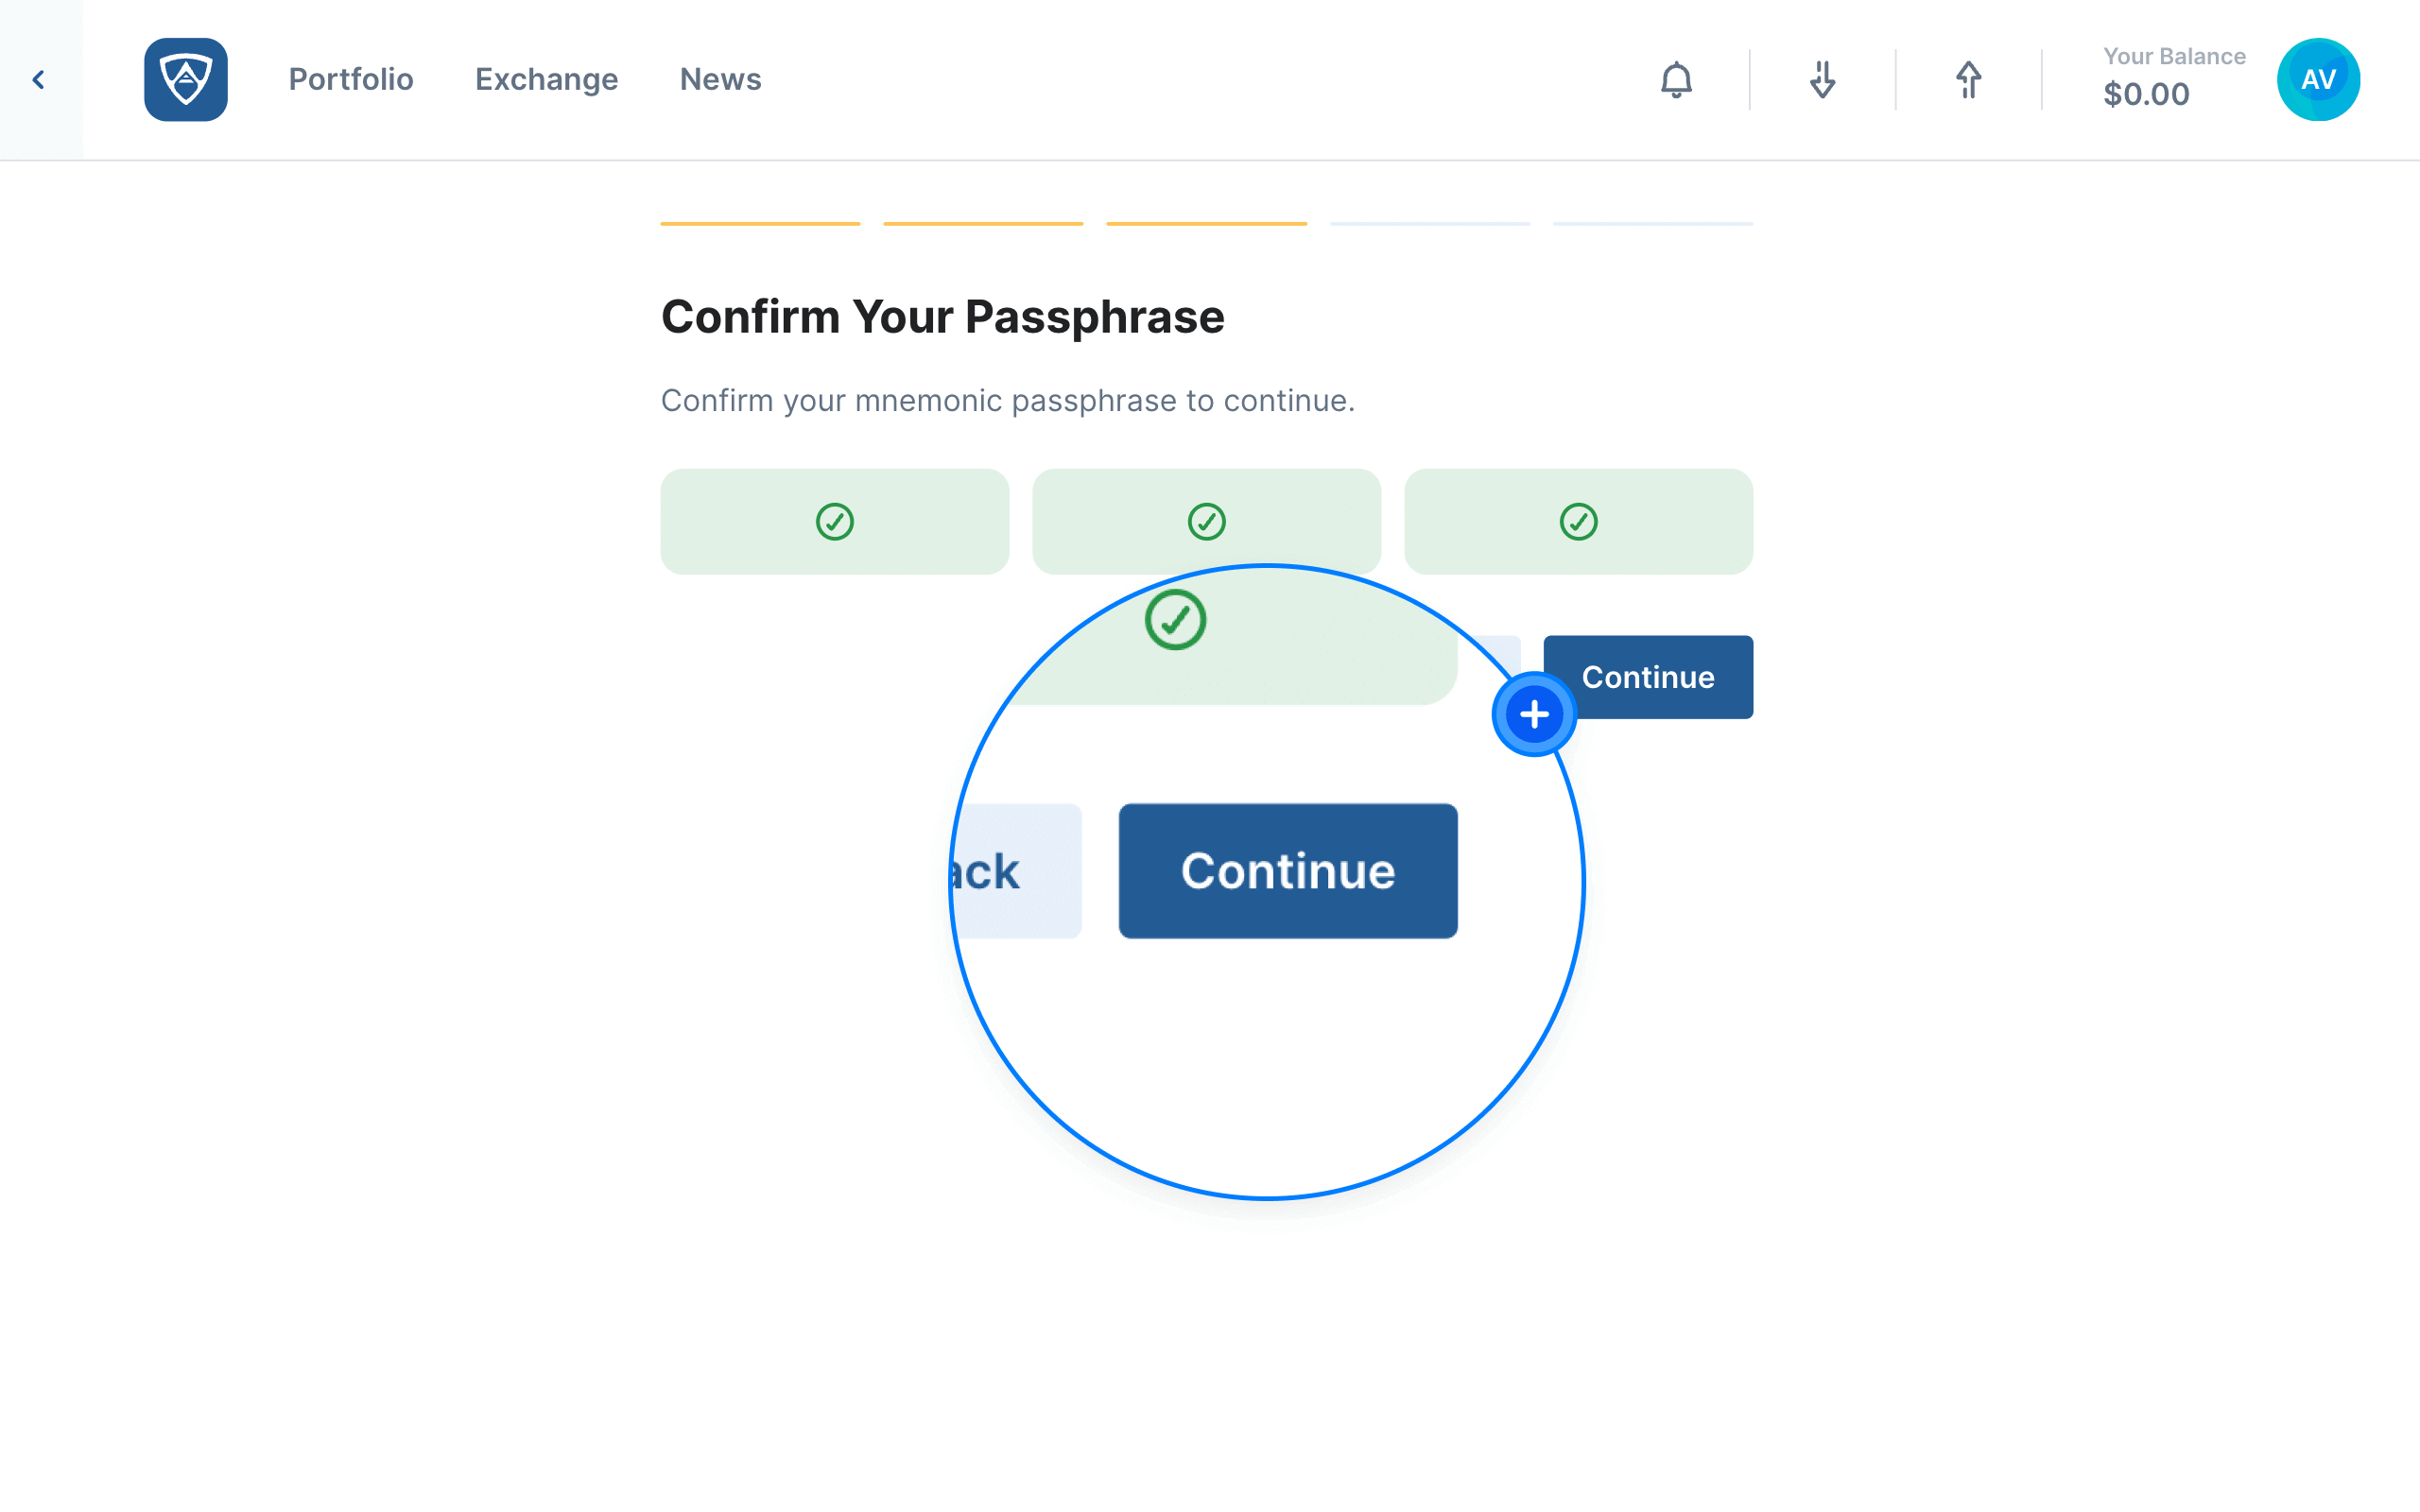Go to the Portfolio tab

click(x=351, y=79)
